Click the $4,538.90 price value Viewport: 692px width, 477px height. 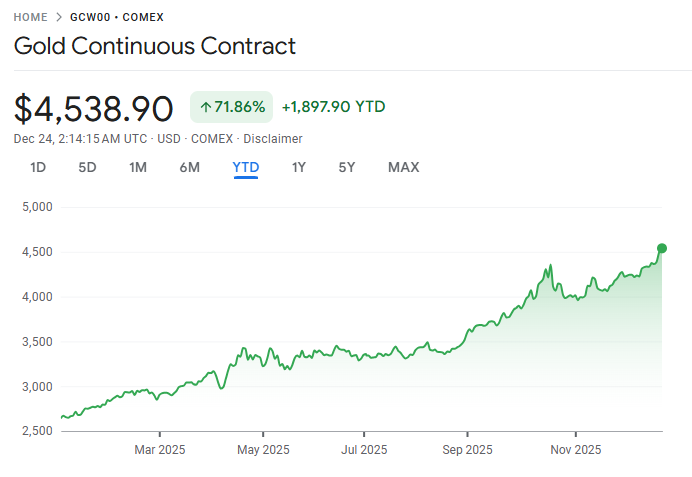point(94,108)
